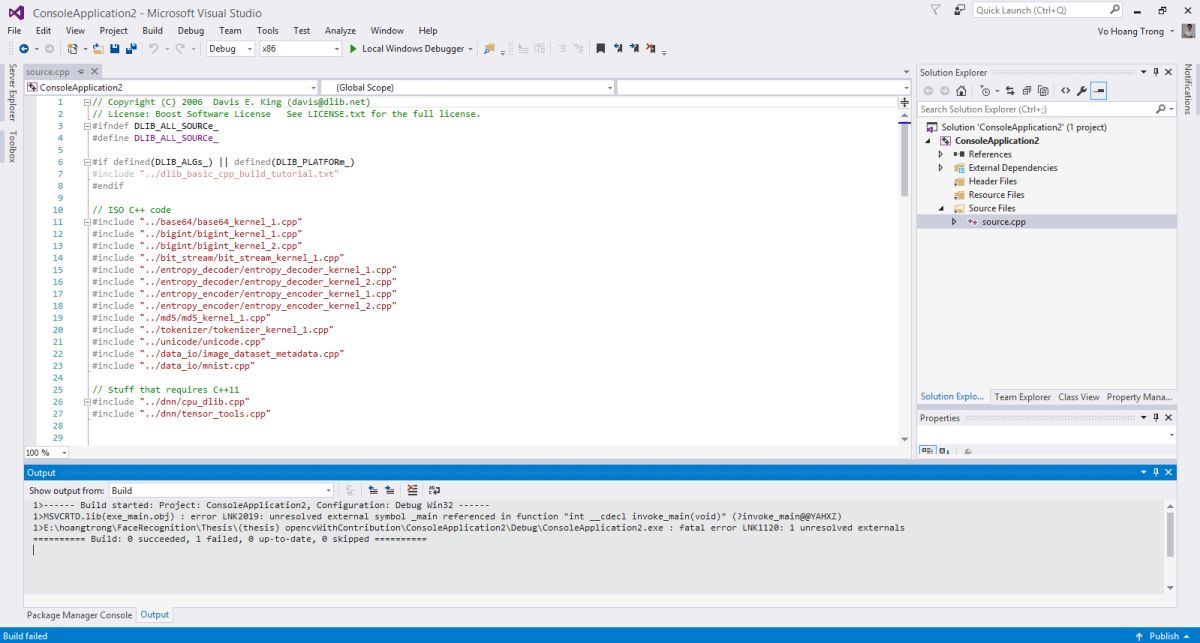This screenshot has width=1200, height=643.
Task: Go to next message icon in Output
Action: click(x=389, y=490)
